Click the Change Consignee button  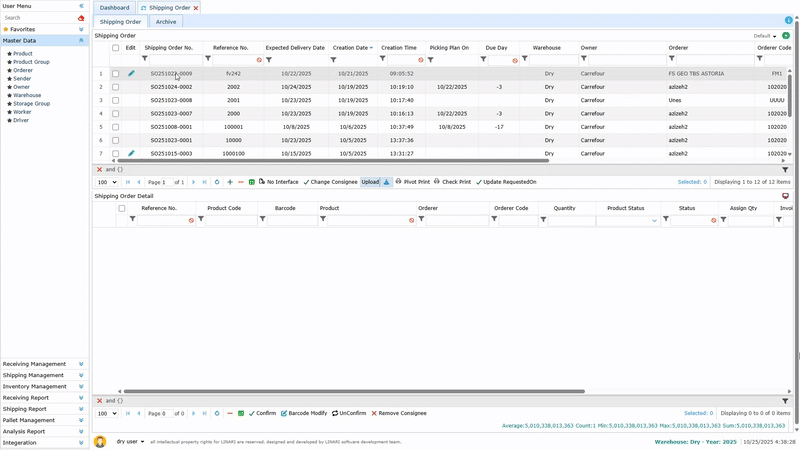click(x=330, y=182)
